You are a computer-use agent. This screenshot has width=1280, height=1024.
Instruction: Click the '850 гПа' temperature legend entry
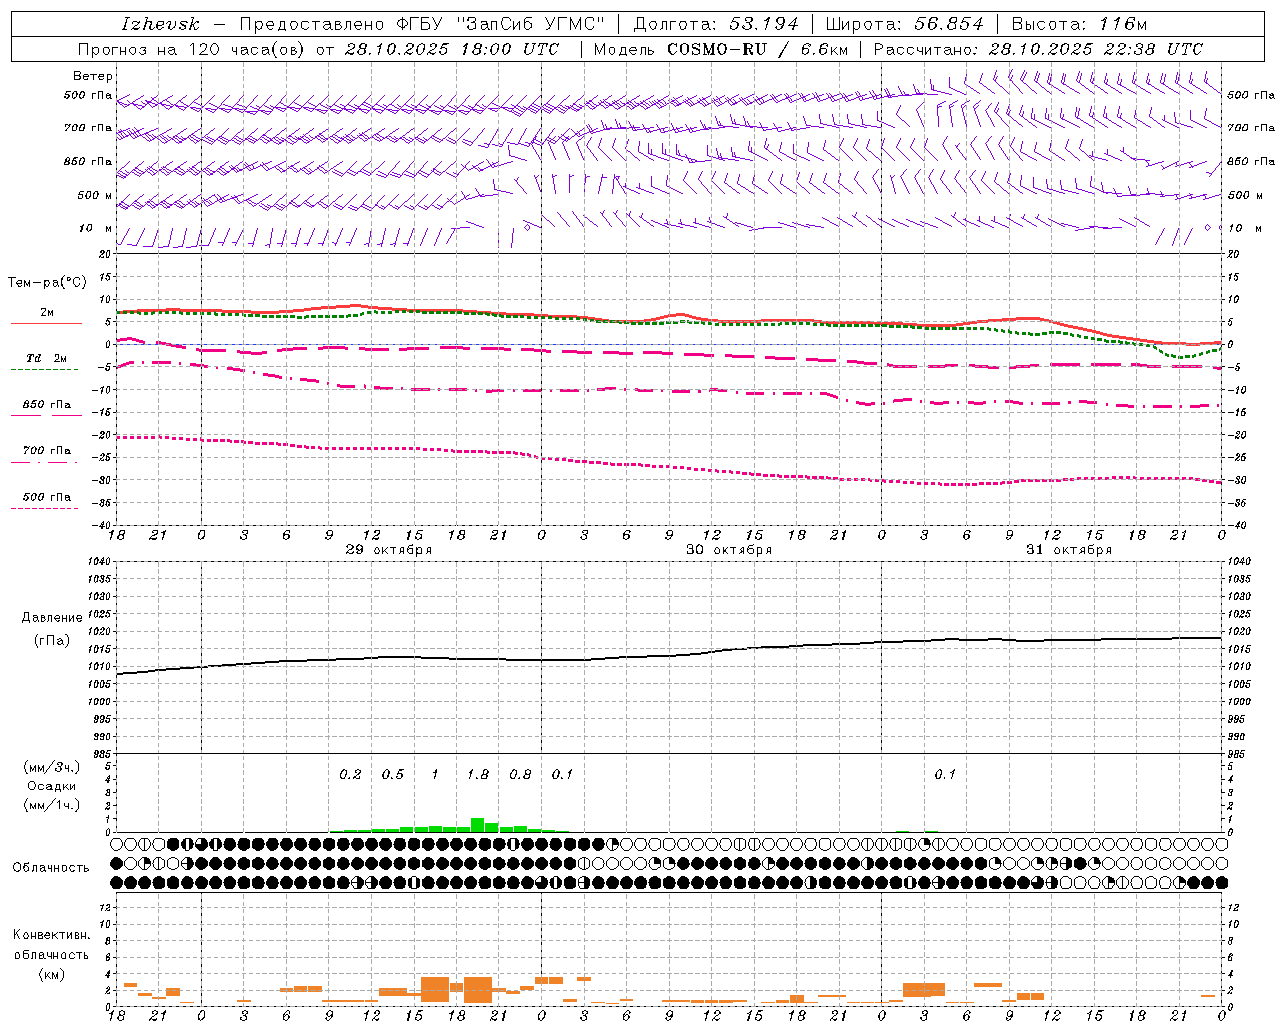[x=47, y=405]
